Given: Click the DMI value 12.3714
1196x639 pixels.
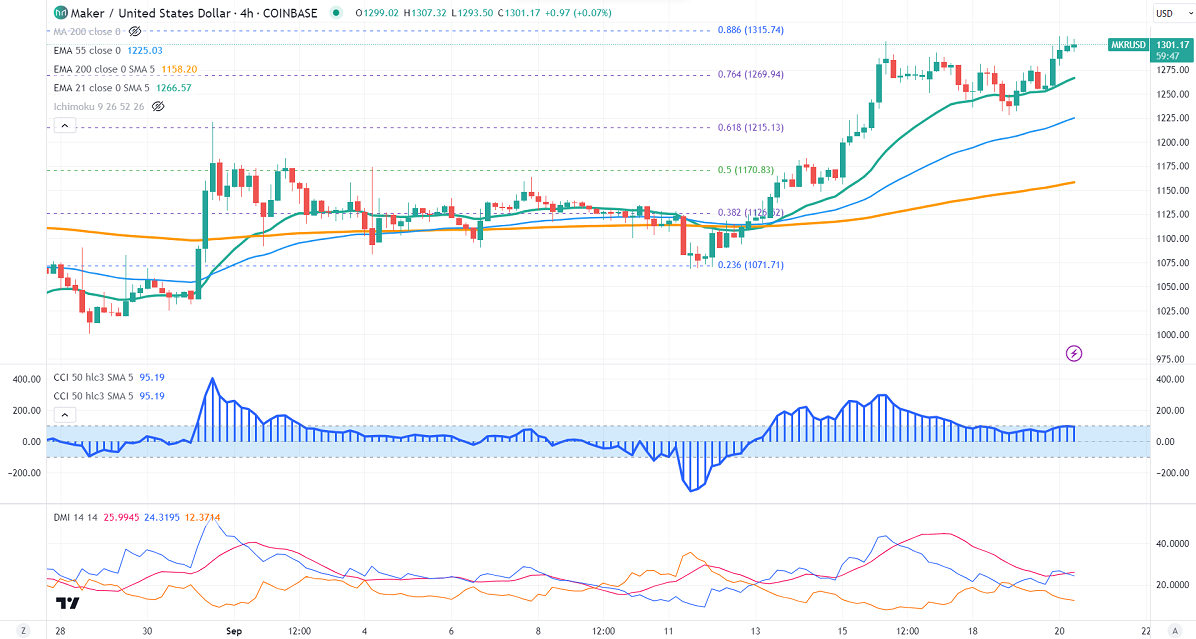Looking at the screenshot, I should 203,518.
